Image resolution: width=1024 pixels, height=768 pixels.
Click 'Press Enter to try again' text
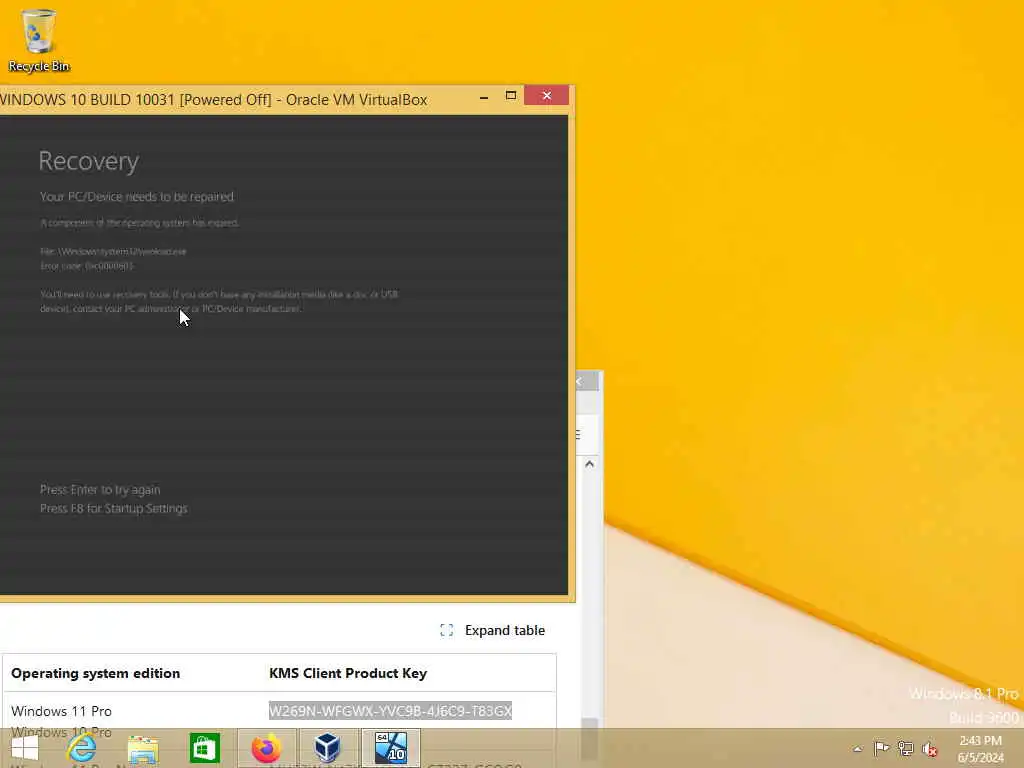(100, 490)
